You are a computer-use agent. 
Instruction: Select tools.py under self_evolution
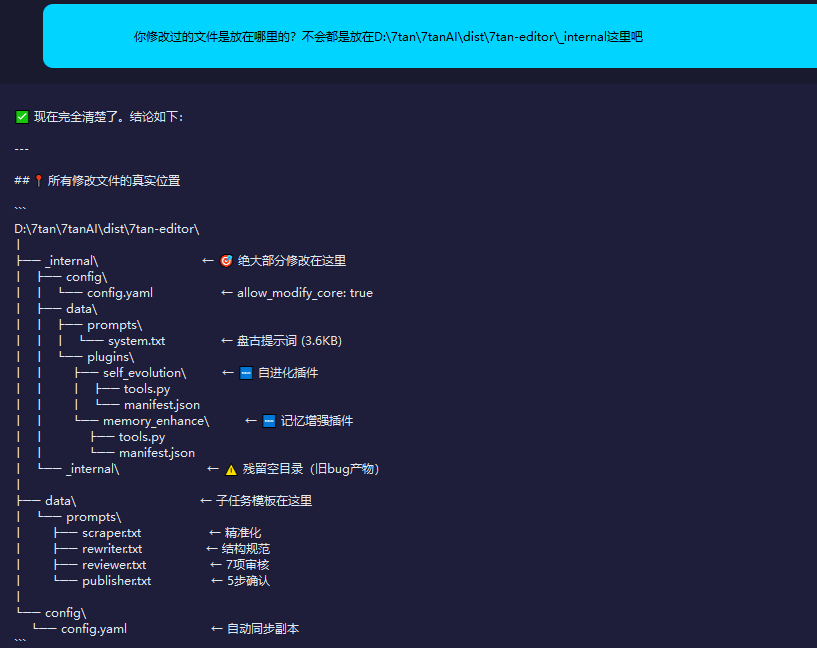pyautogui.click(x=147, y=389)
